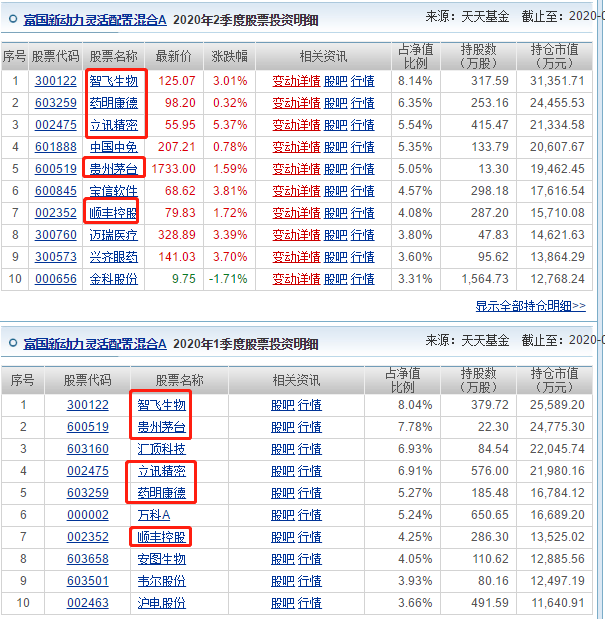Open 行情 link for row 300760
Image resolution: width=605 pixels, height=619 pixels.
[362, 235]
